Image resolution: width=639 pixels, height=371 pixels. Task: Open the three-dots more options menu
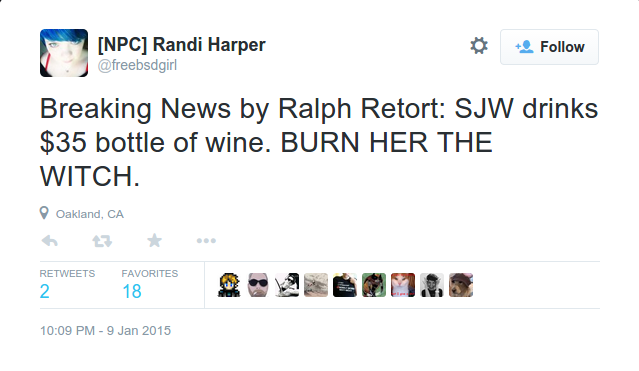point(206,241)
